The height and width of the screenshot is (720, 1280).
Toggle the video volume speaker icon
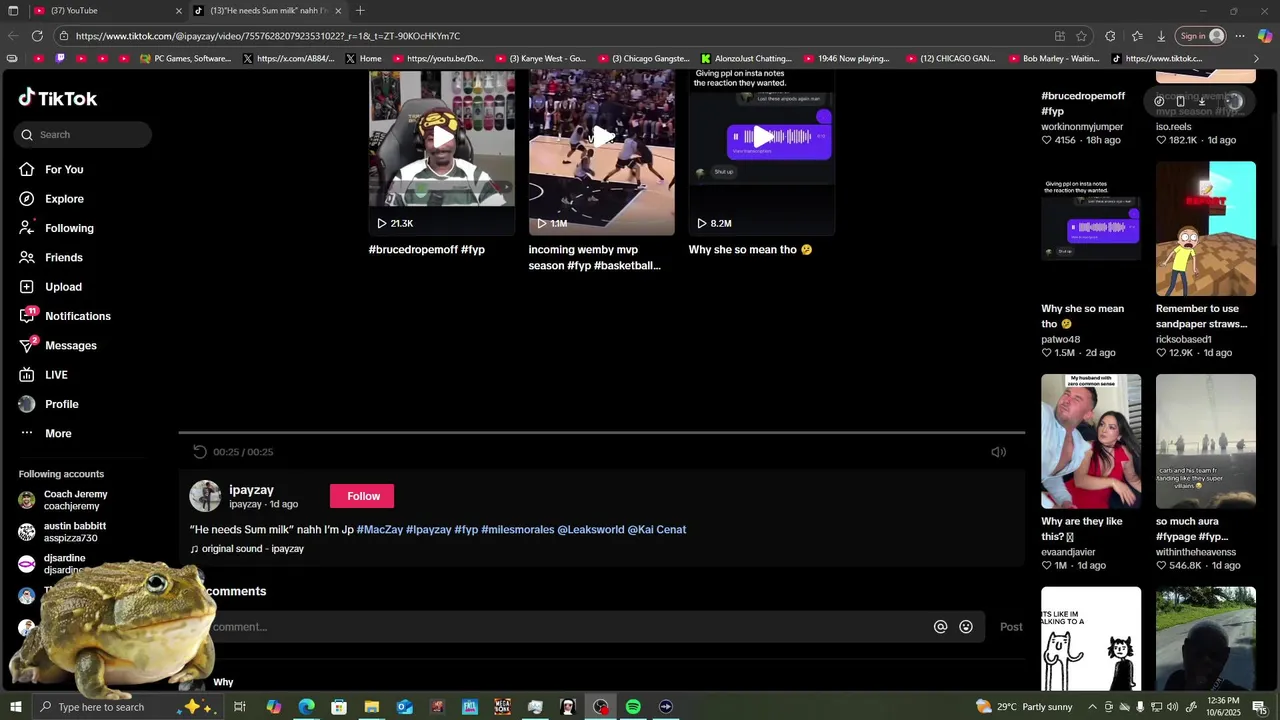[998, 452]
